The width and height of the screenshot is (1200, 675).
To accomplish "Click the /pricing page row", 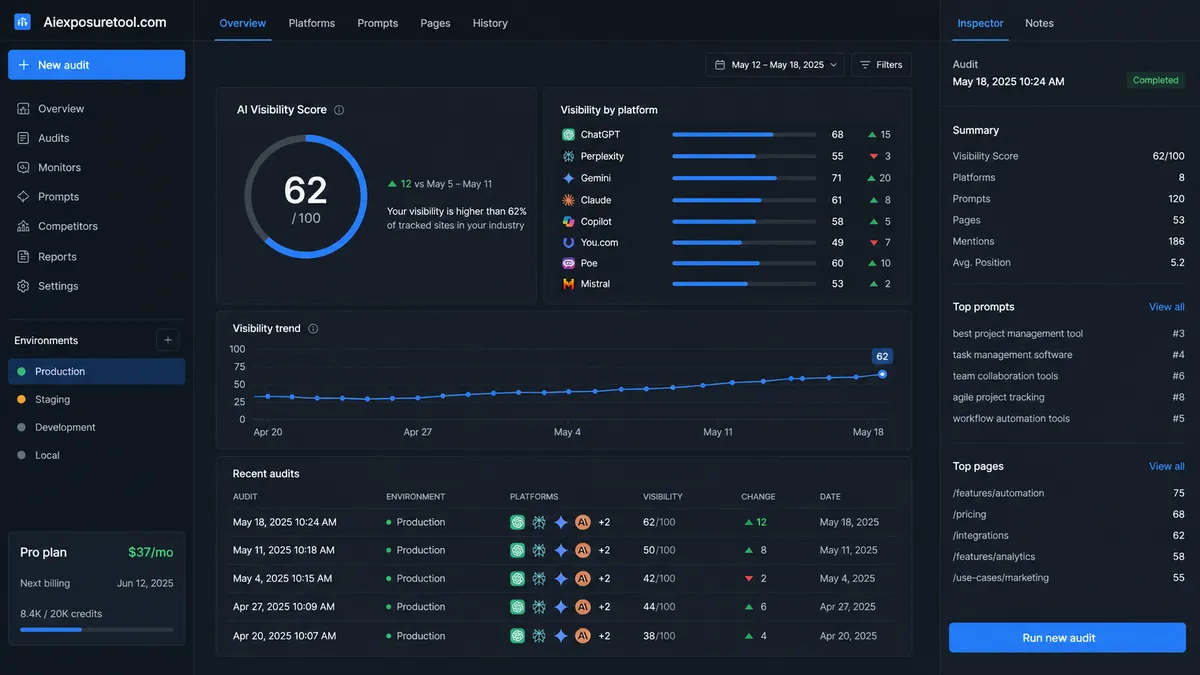I will [x=1068, y=514].
